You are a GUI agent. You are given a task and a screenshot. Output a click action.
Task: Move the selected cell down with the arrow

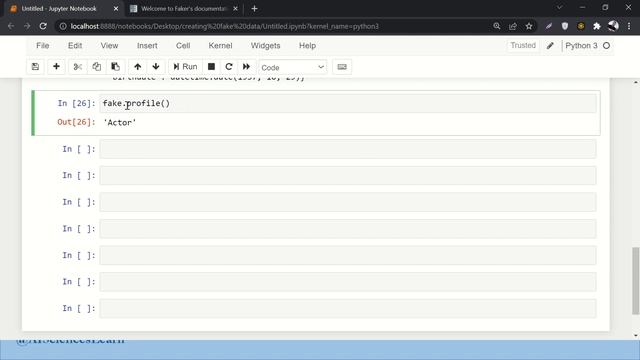tap(156, 67)
